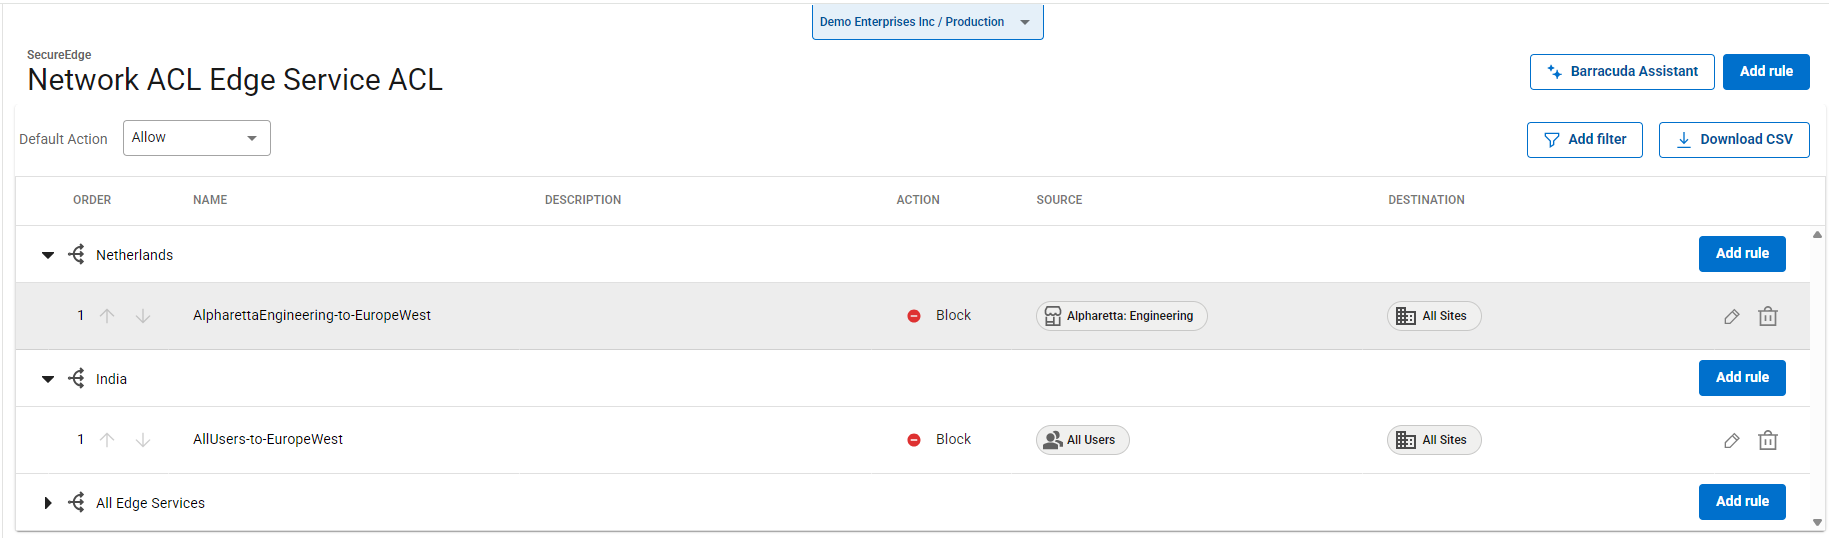The image size is (1829, 538).
Task: Move AlpharettaEngineering rule up with arrow
Action: point(107,316)
